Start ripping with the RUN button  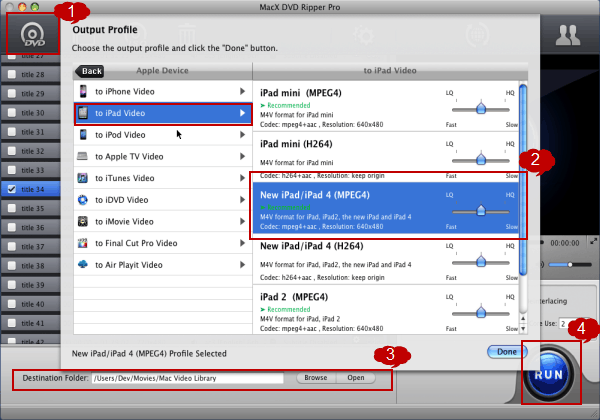(x=549, y=374)
